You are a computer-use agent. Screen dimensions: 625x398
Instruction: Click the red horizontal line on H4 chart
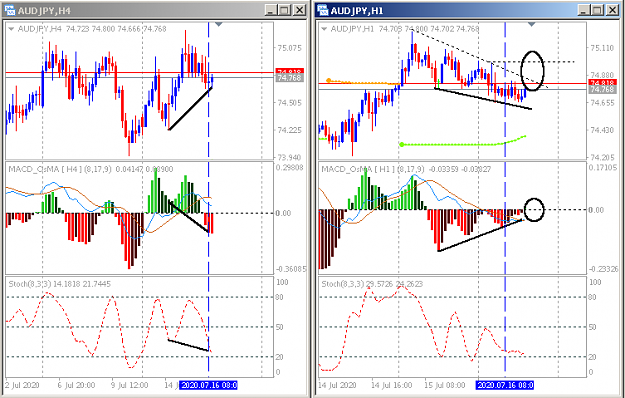[140, 73]
